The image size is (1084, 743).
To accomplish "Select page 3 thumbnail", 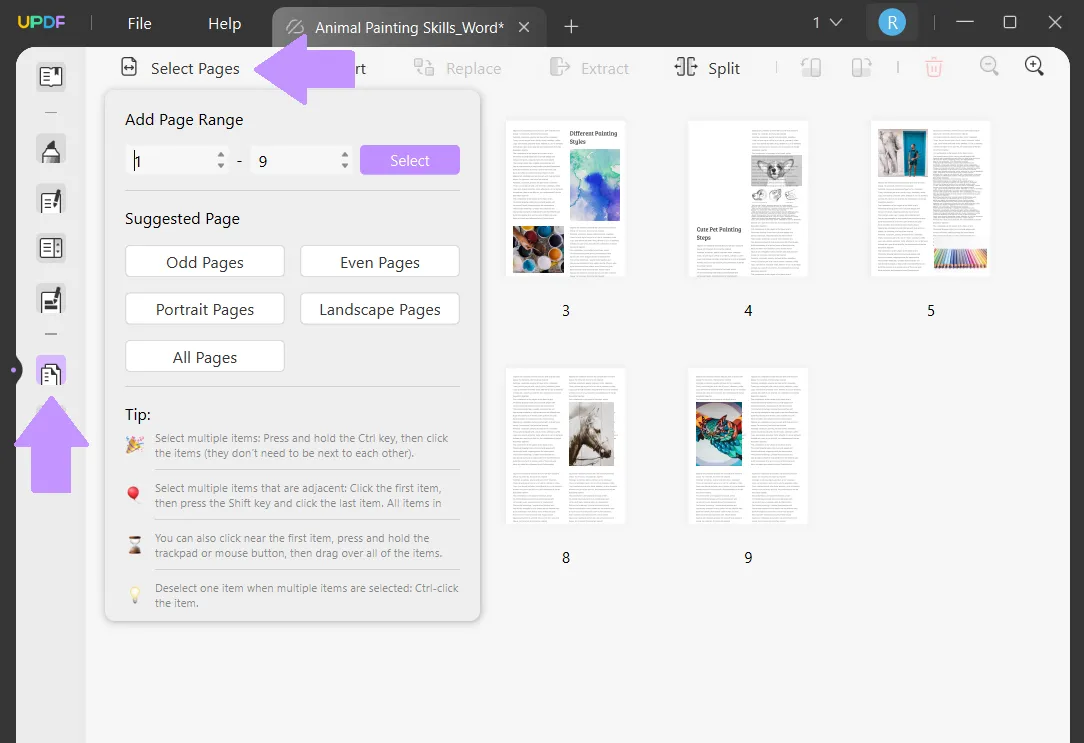I will 566,199.
